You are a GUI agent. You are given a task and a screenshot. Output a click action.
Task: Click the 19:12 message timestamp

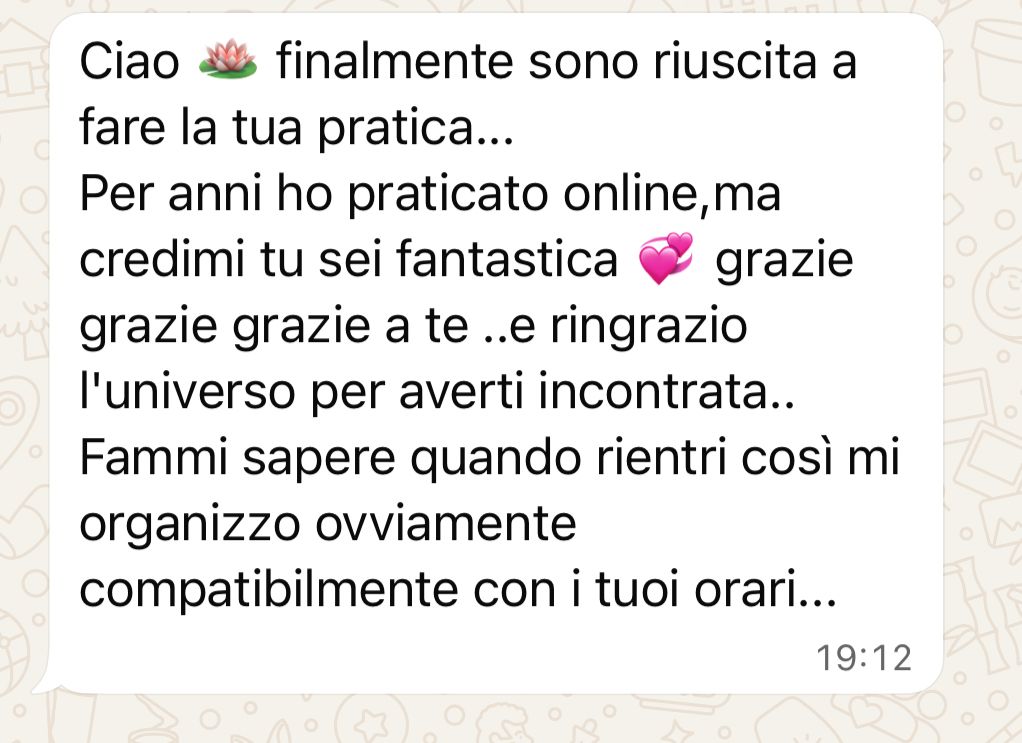click(864, 658)
